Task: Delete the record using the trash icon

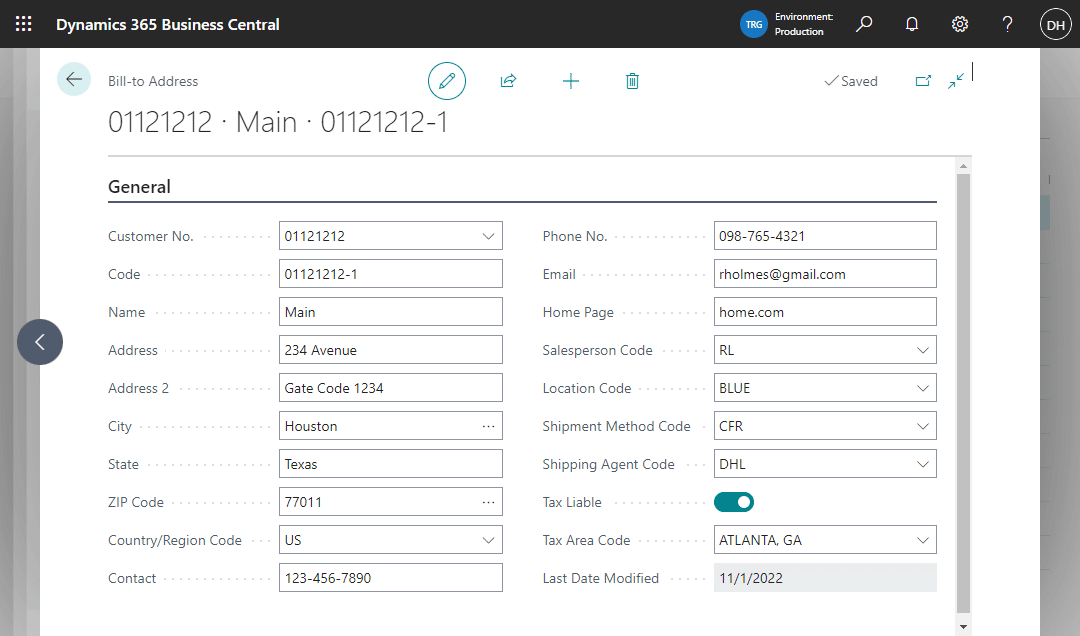Action: 632,81
